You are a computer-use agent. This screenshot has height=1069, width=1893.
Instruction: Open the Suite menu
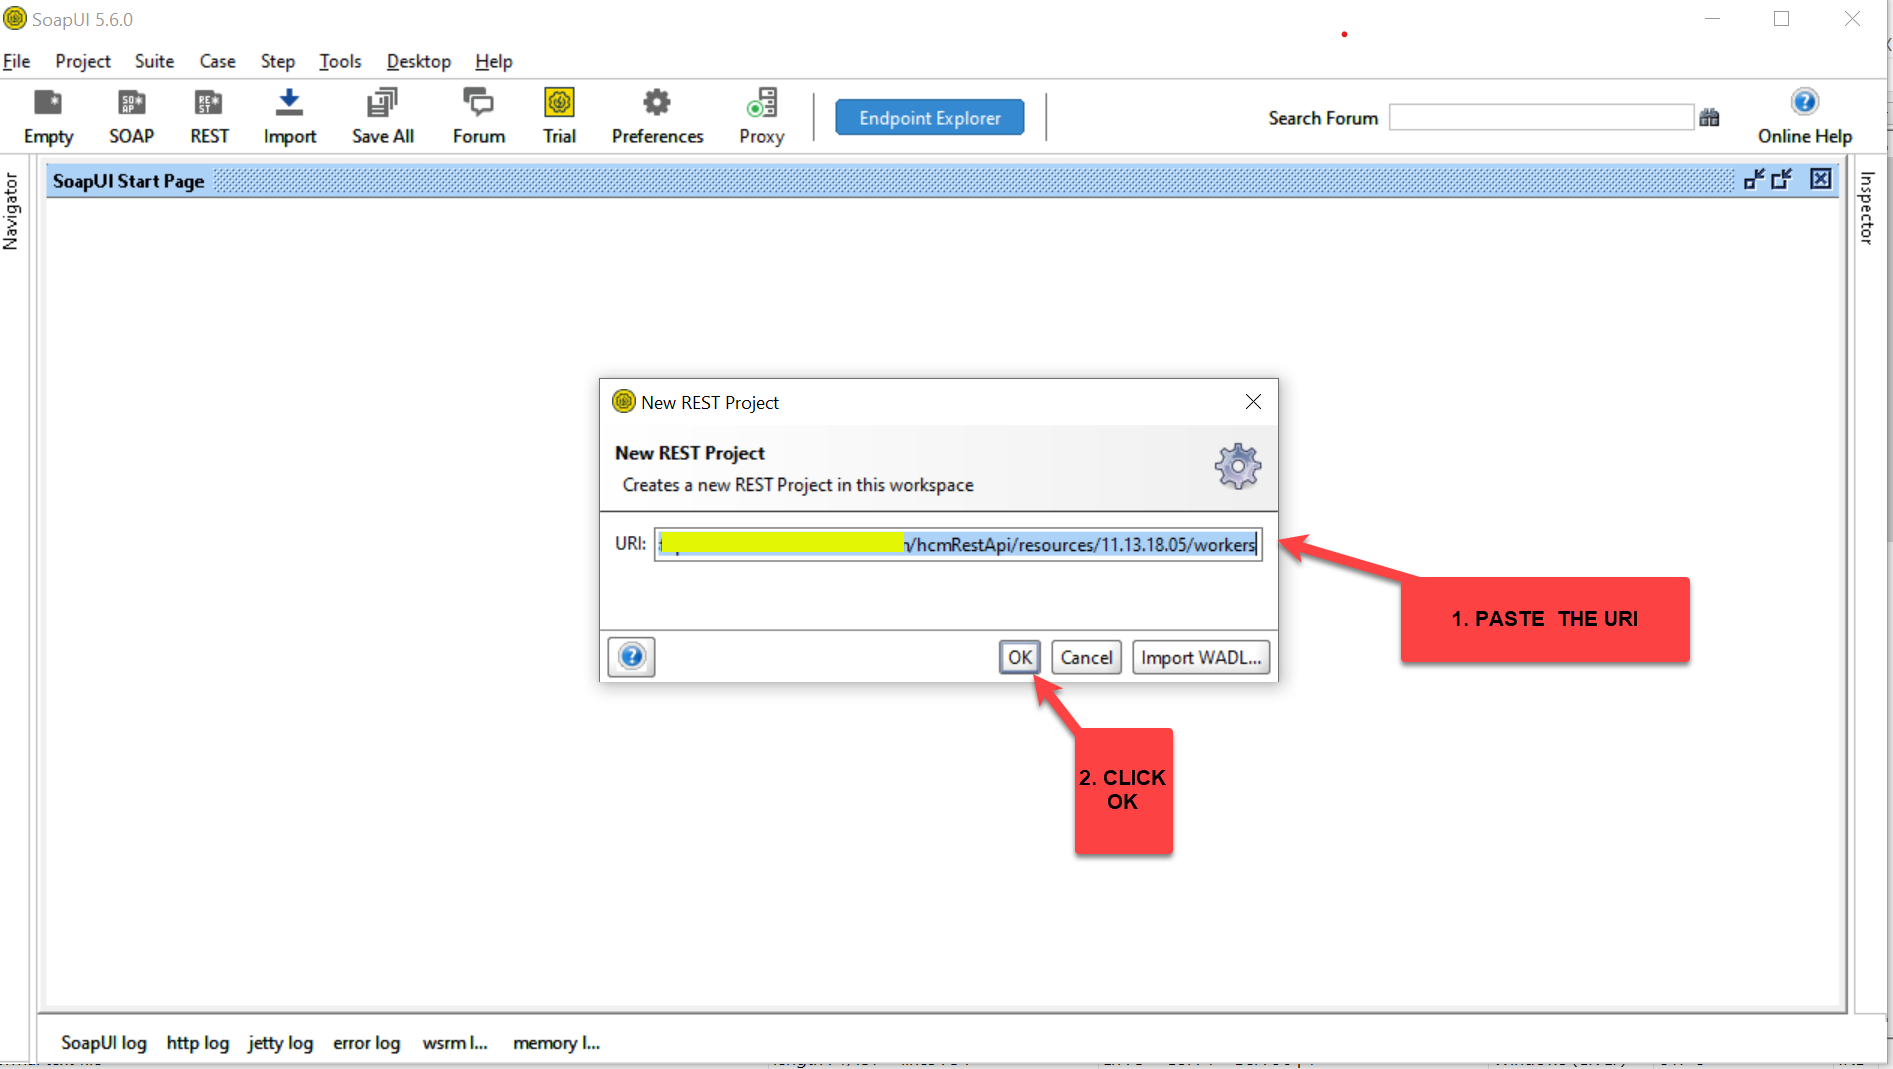point(154,61)
